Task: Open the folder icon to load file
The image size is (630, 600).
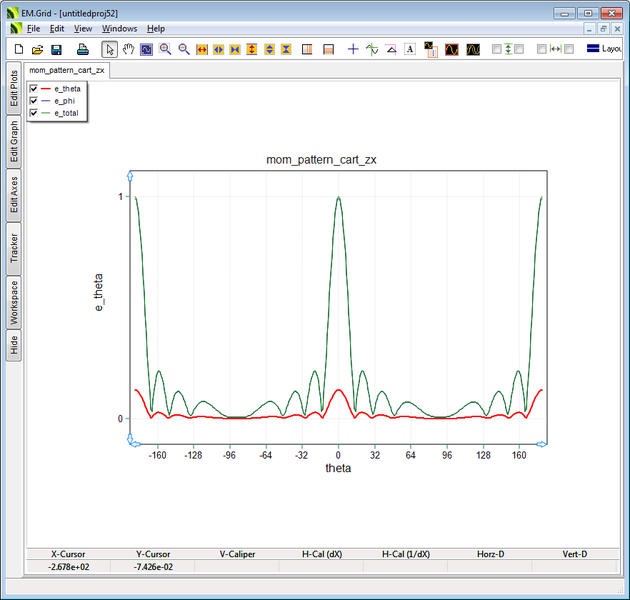Action: pyautogui.click(x=37, y=49)
